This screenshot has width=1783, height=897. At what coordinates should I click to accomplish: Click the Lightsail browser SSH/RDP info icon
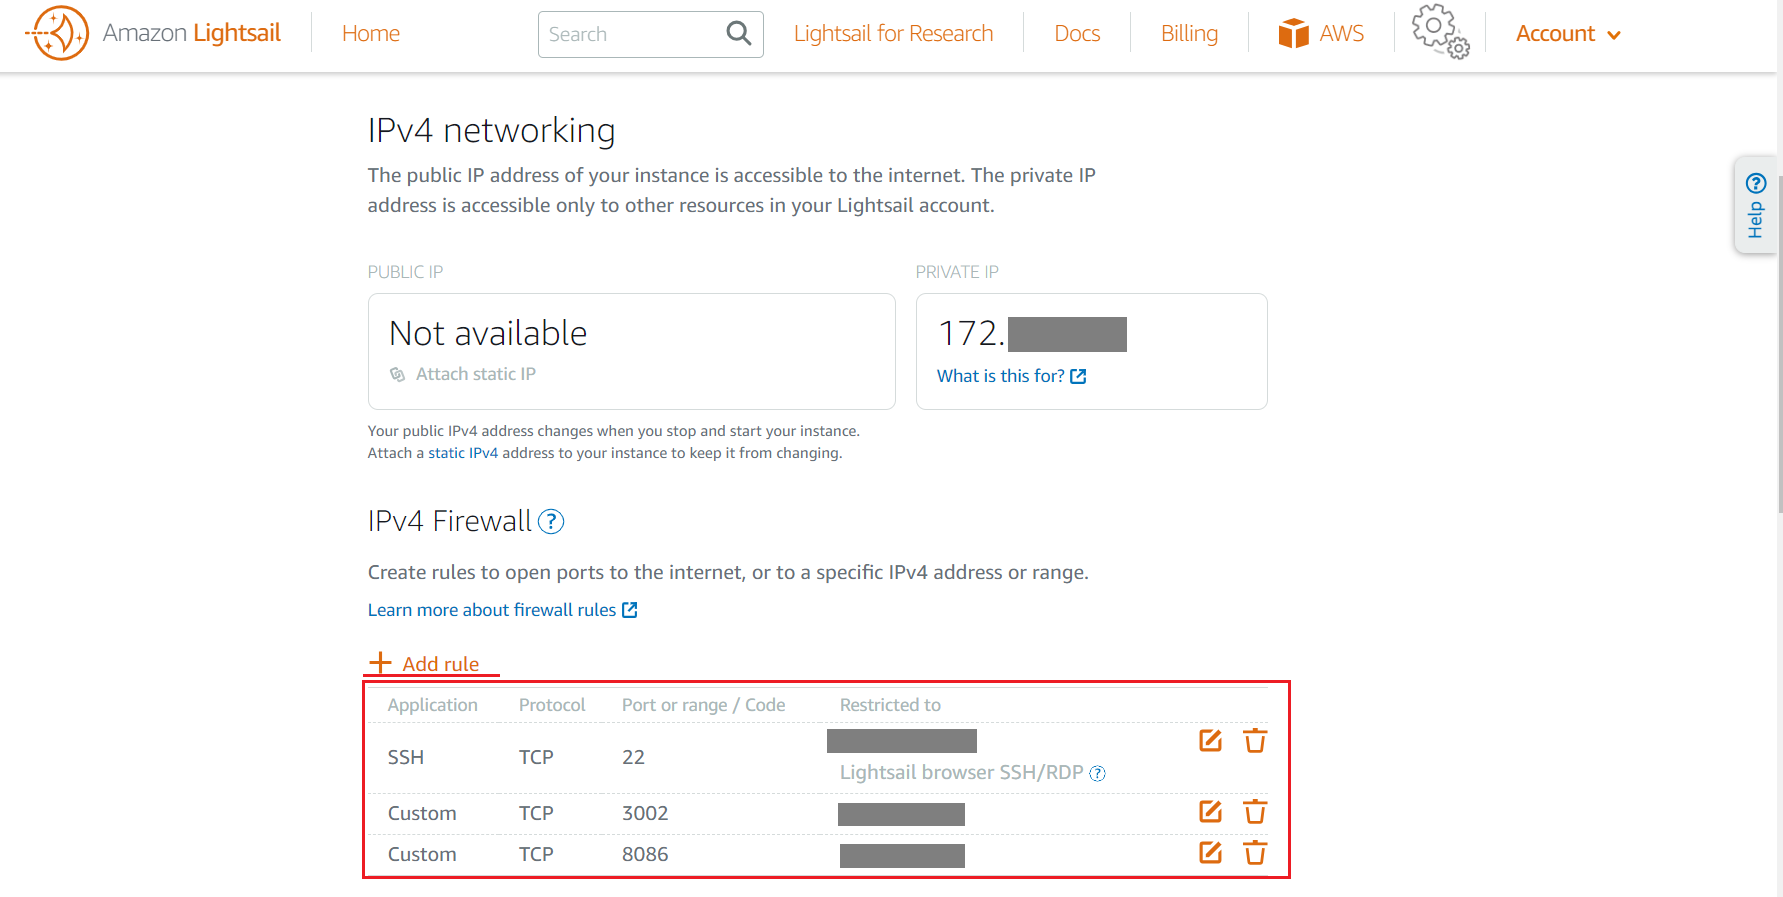[1097, 773]
